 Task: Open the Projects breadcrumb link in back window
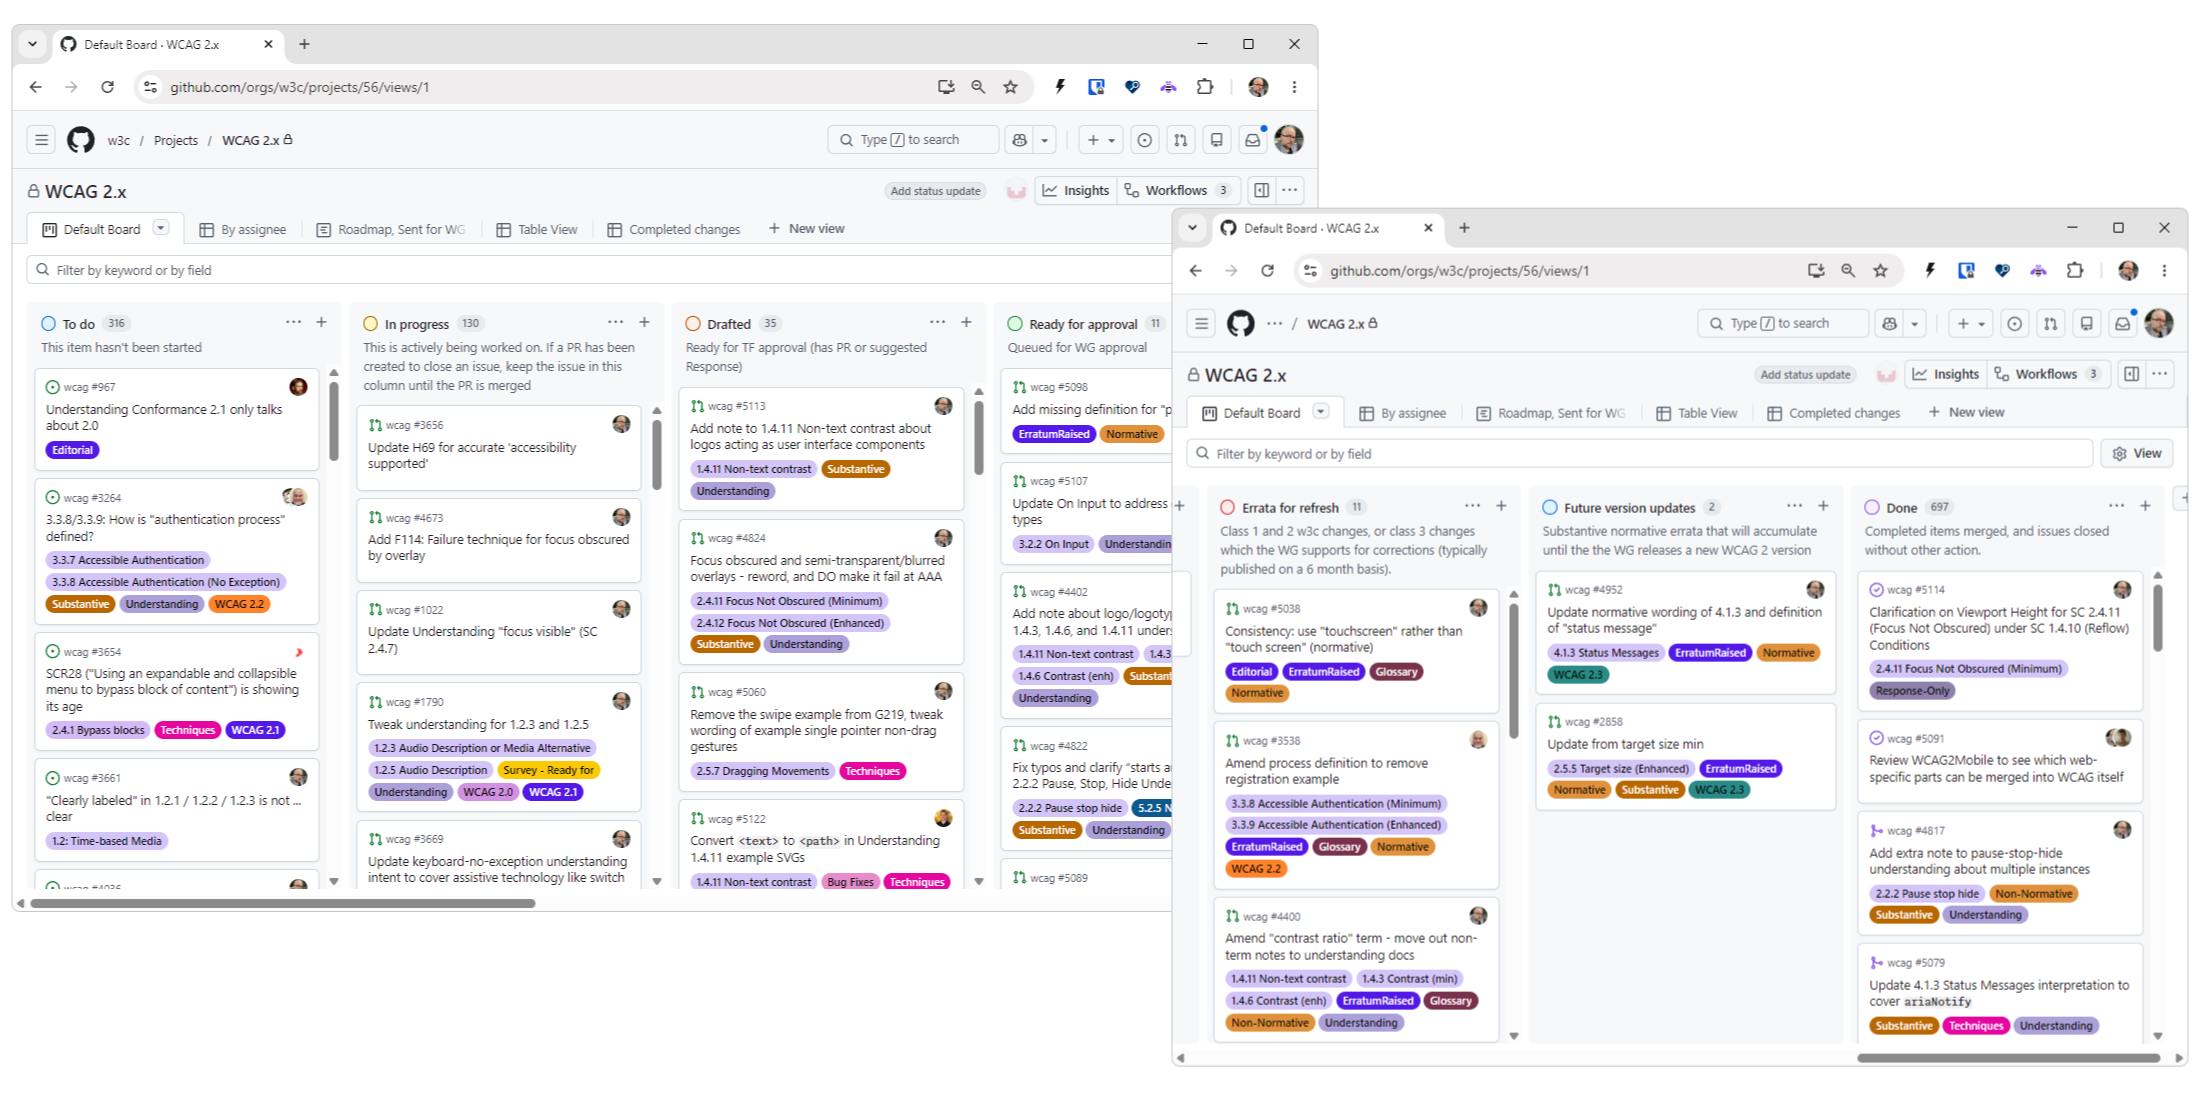[175, 141]
